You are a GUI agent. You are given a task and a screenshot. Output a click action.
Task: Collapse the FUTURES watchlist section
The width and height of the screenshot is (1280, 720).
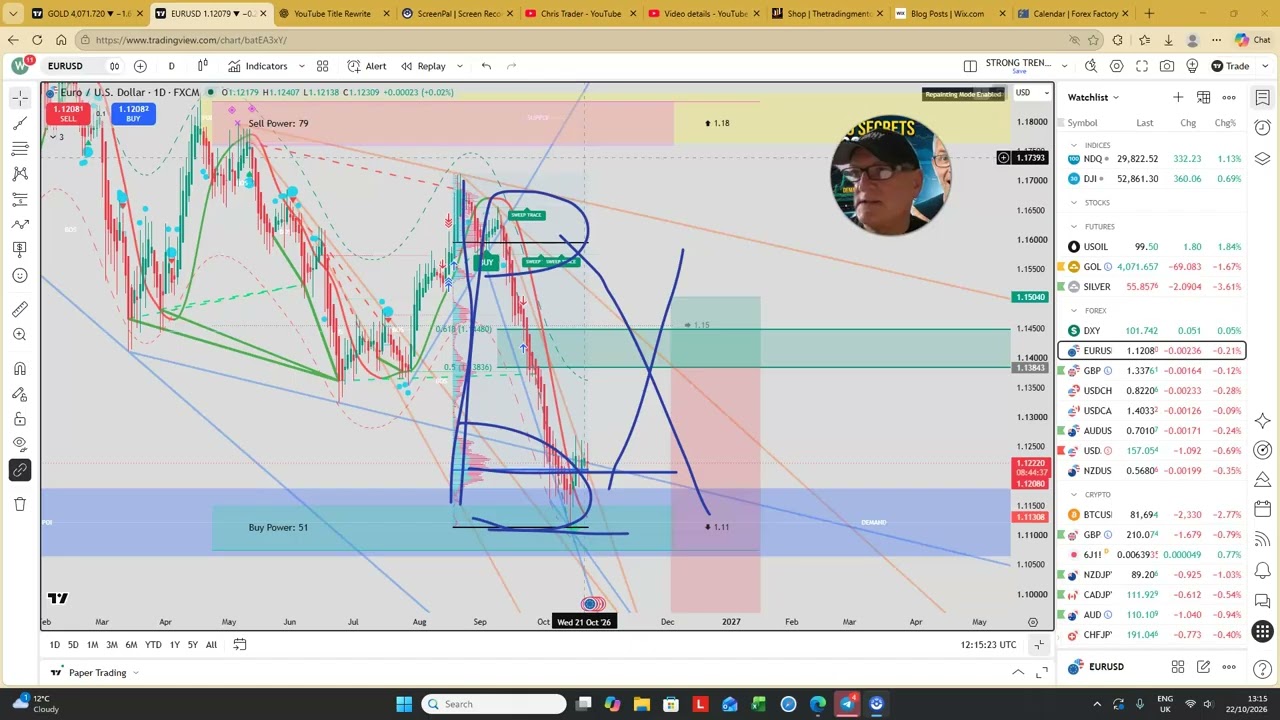point(1074,227)
